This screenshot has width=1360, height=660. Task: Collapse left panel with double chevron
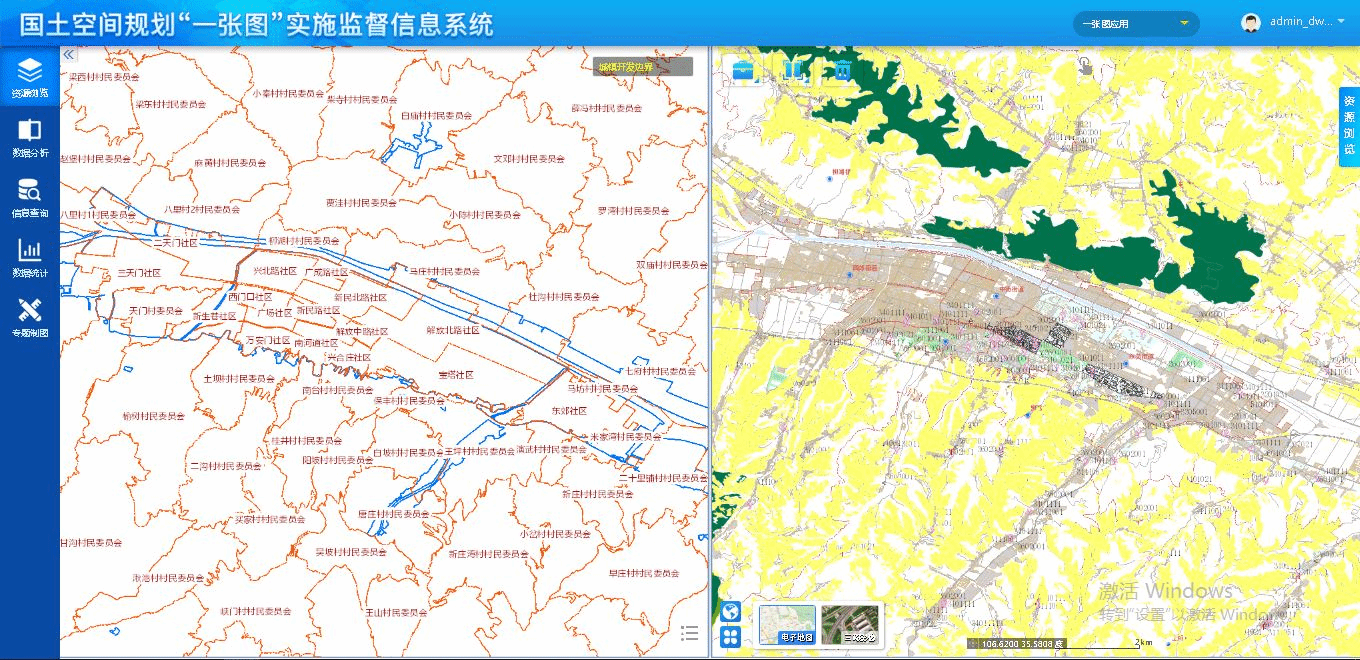(69, 56)
